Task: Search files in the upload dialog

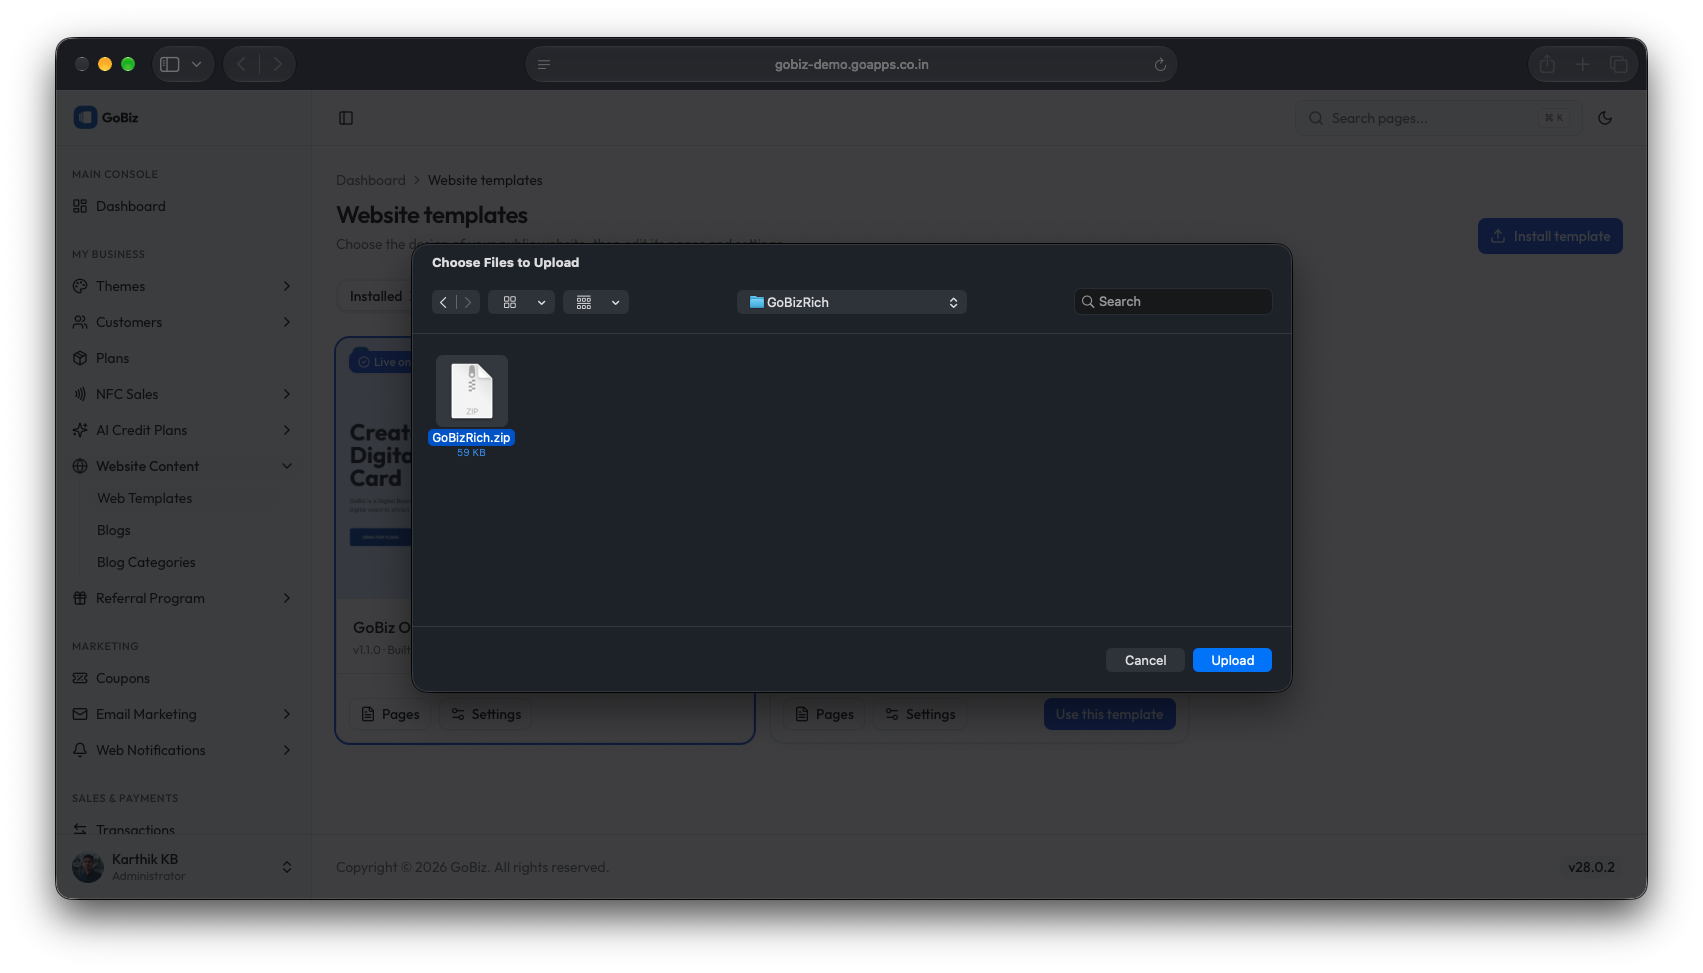Action: point(1173,301)
